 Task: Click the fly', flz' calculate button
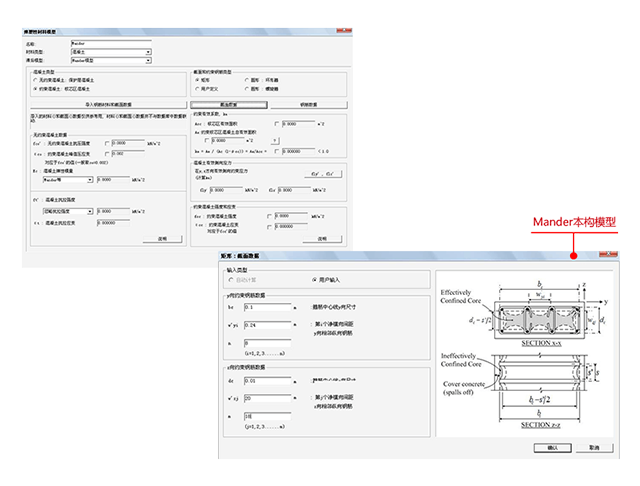[x=324, y=174]
